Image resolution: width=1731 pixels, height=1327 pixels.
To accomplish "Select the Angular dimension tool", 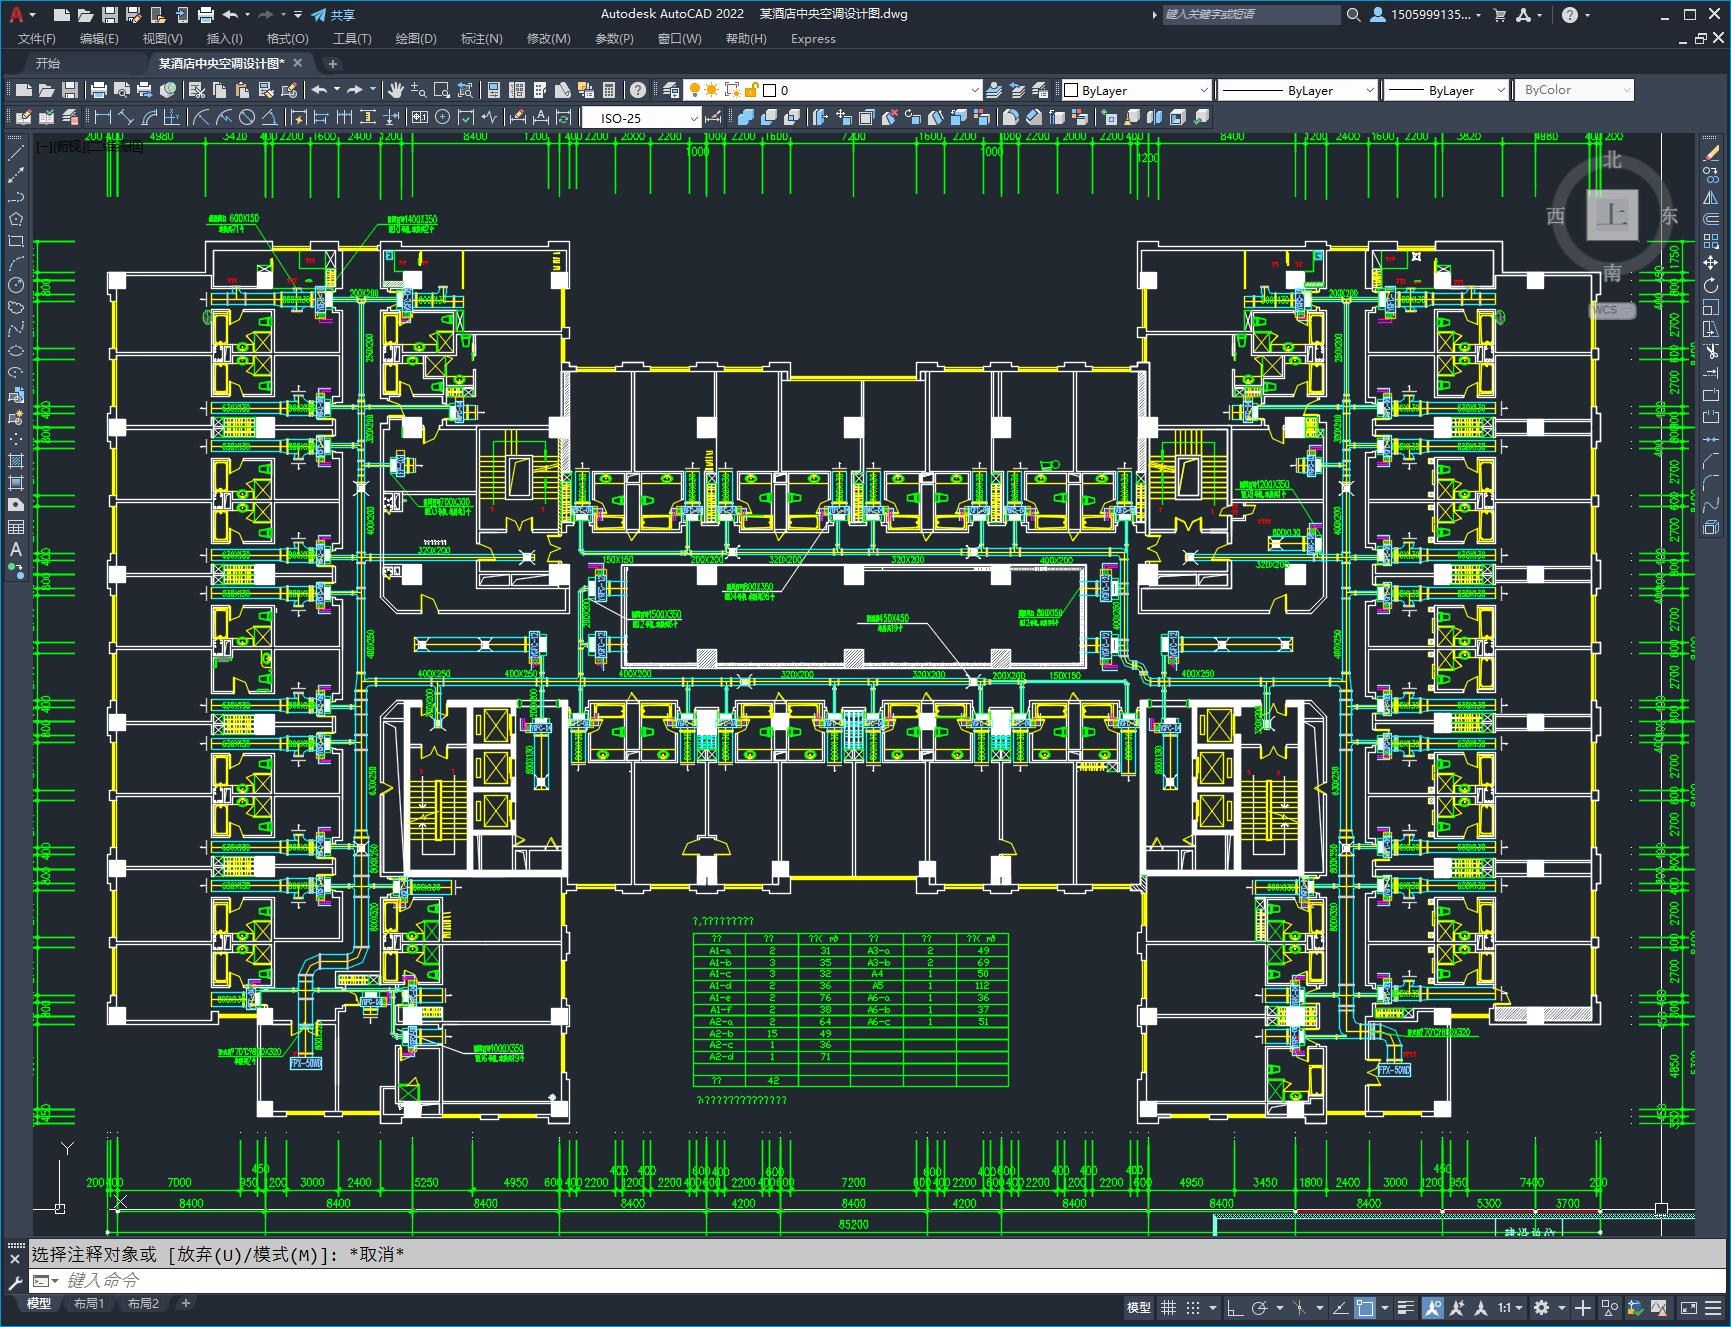I will [270, 117].
